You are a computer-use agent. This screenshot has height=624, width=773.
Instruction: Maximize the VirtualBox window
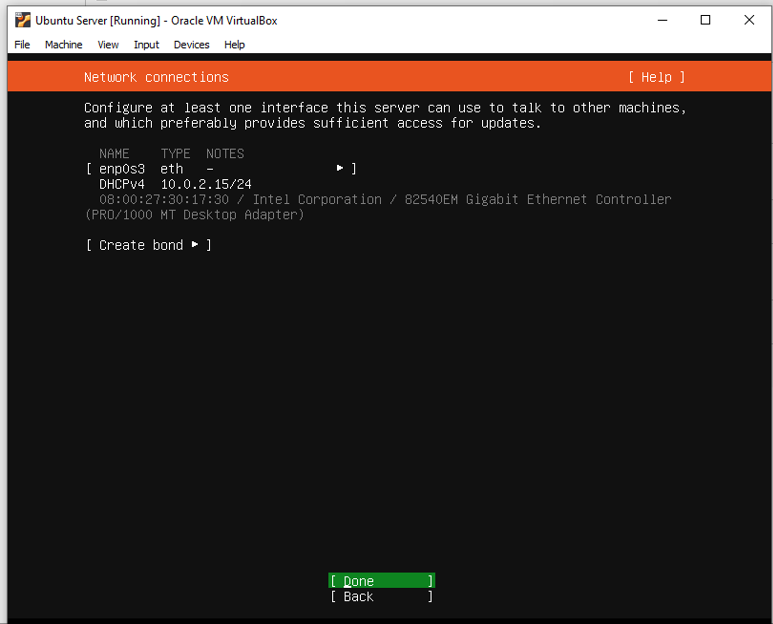(x=705, y=20)
